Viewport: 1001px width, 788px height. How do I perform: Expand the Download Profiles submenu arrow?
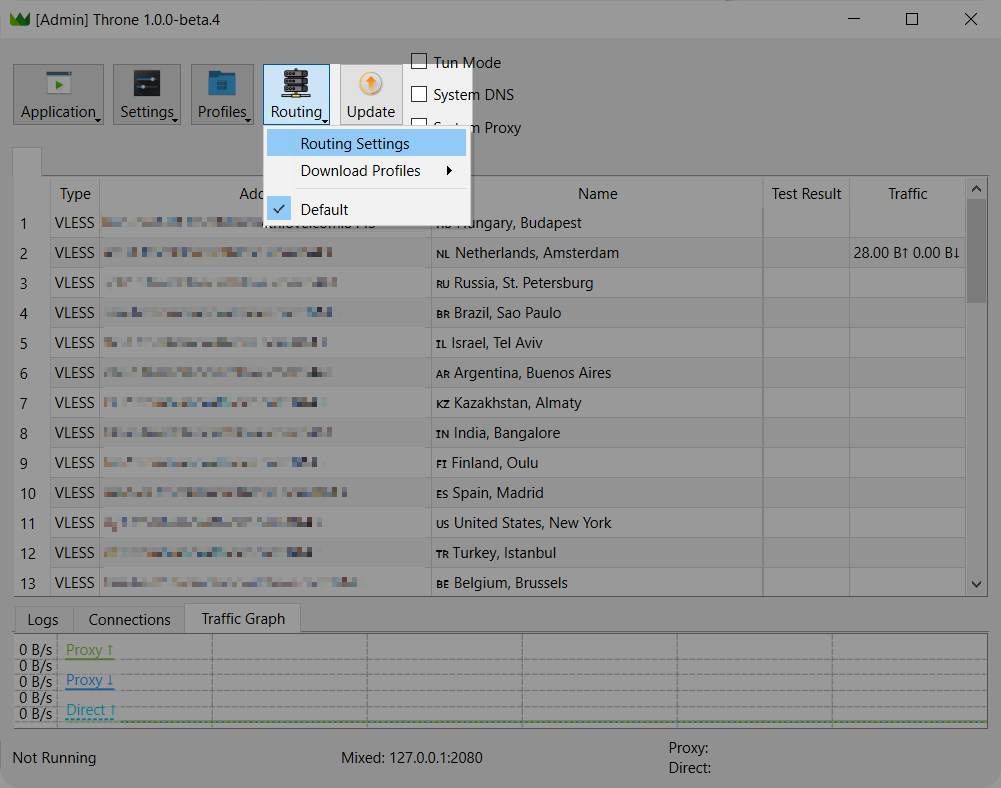pos(449,171)
